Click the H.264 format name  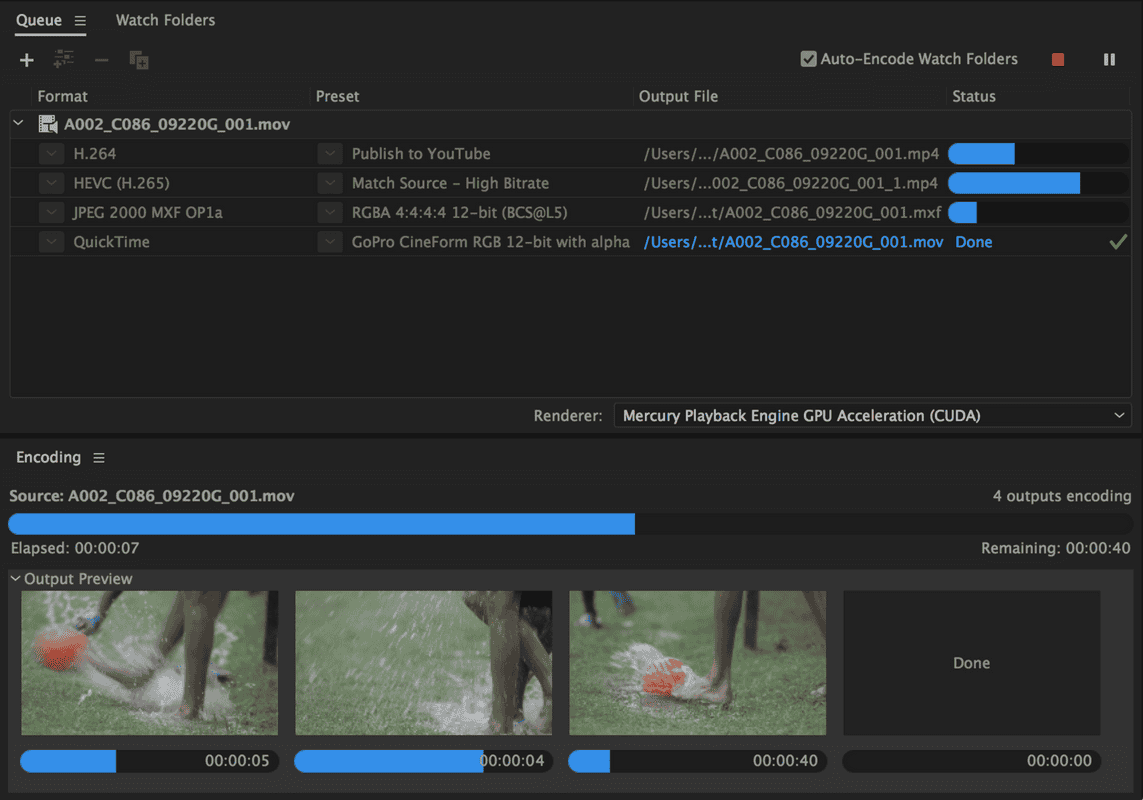[95, 154]
